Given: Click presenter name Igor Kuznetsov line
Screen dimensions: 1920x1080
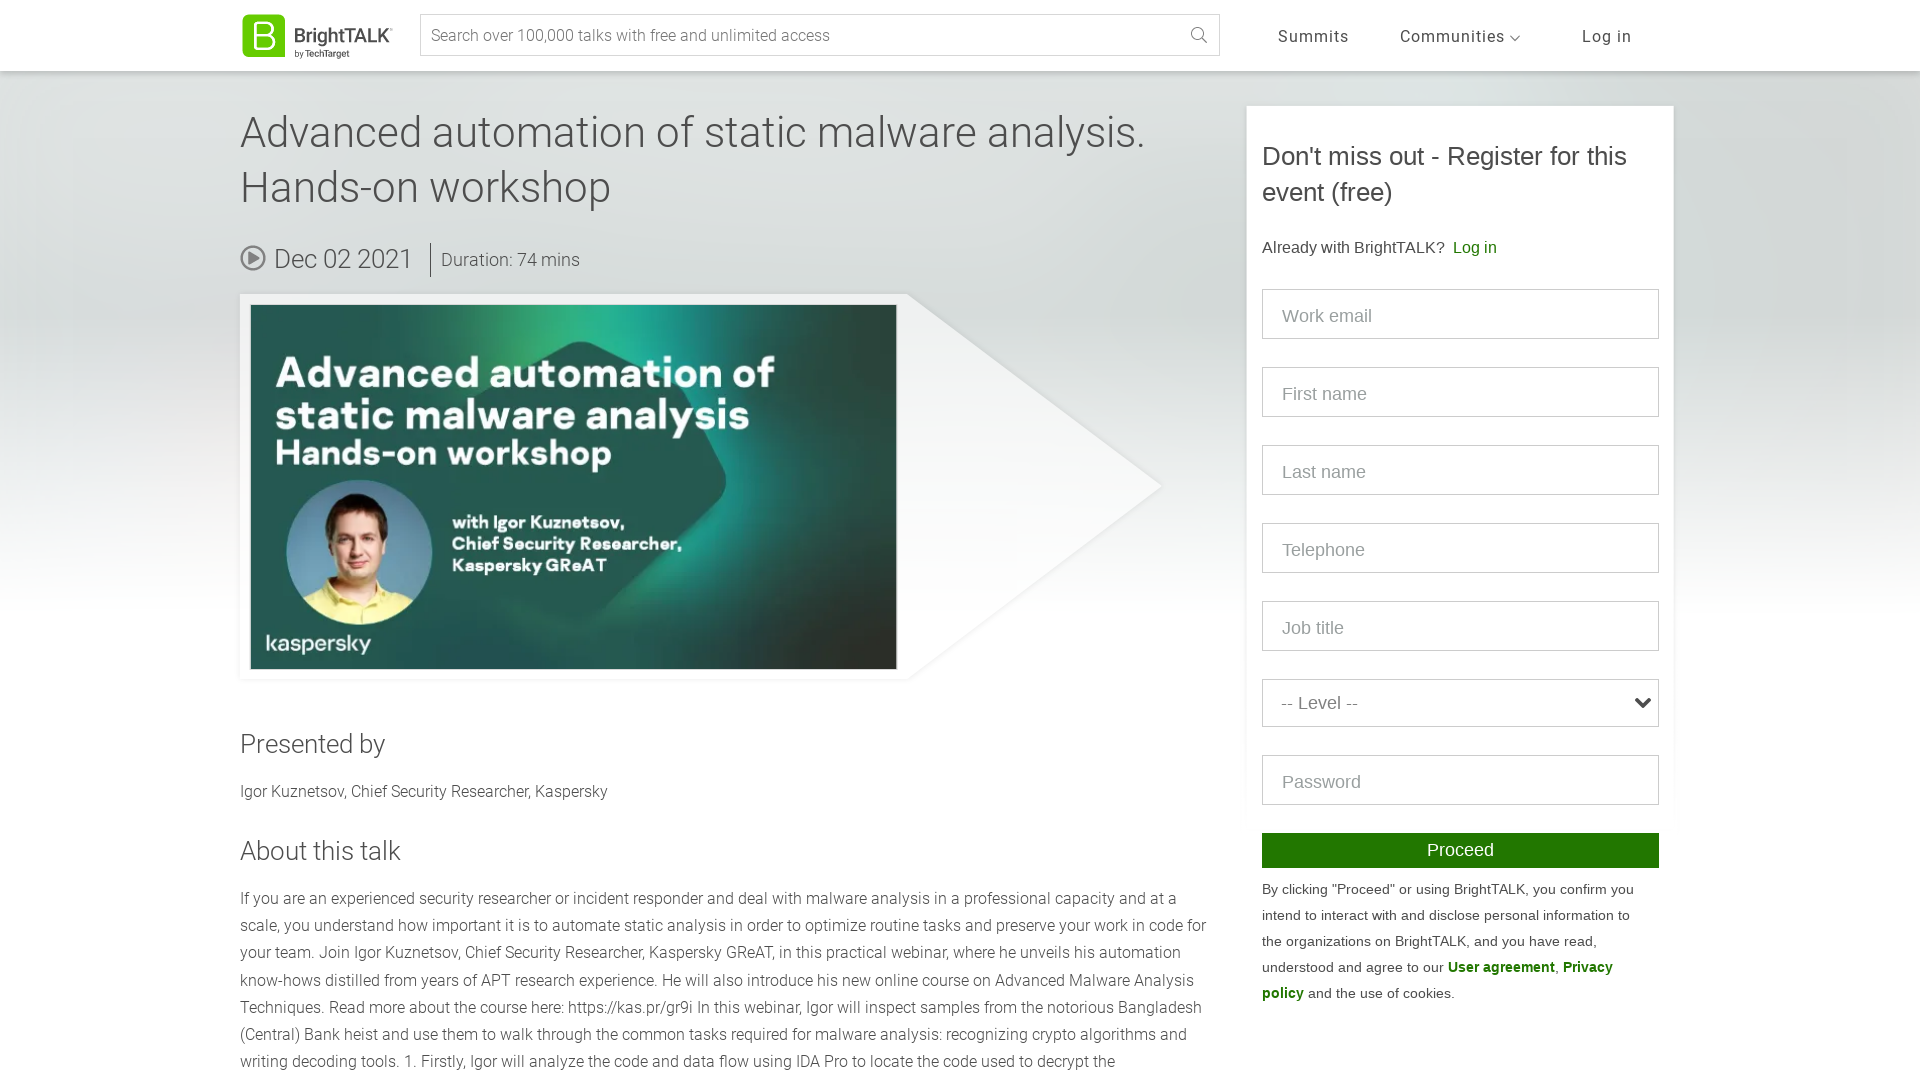Looking at the screenshot, I should (424, 791).
